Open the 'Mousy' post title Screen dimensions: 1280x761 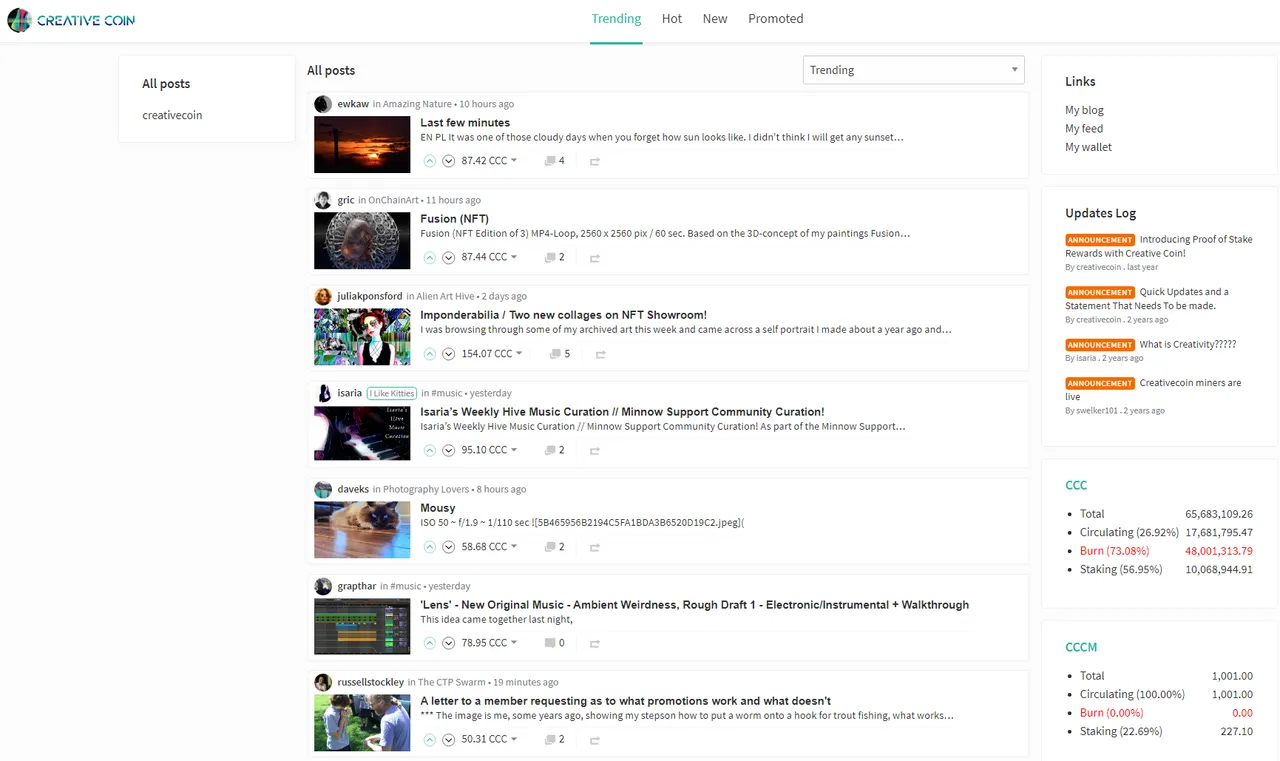point(438,508)
